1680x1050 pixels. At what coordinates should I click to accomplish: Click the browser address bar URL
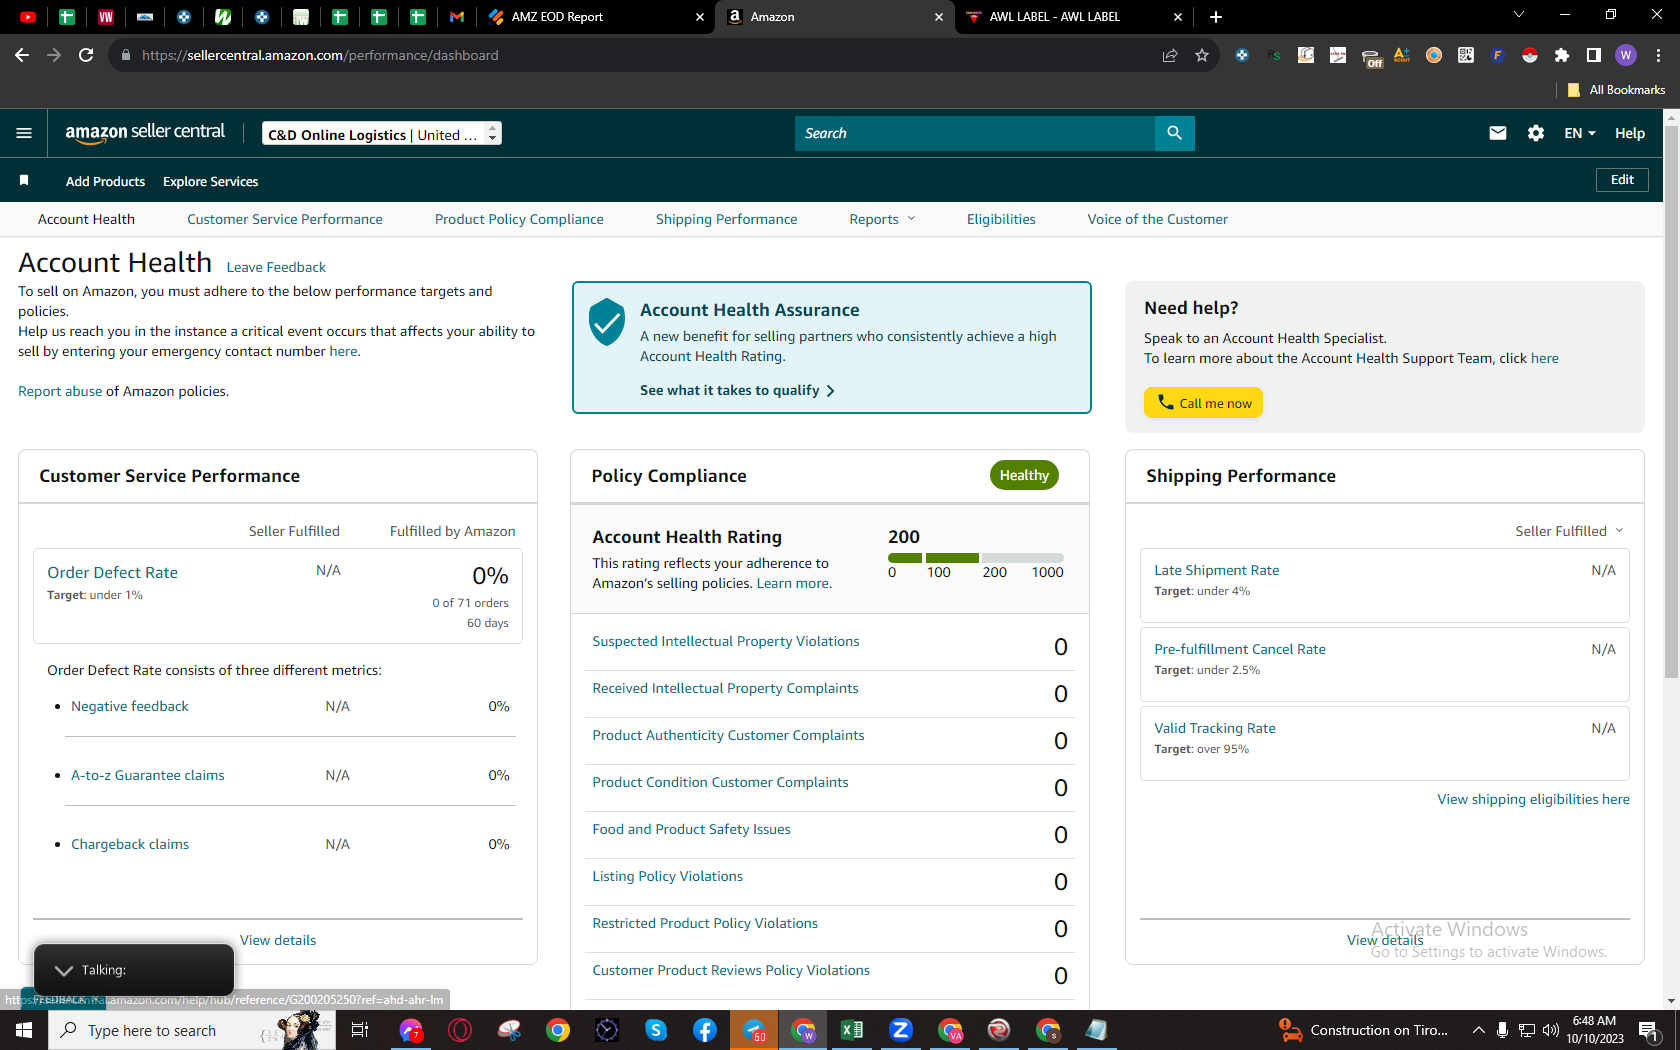[320, 55]
